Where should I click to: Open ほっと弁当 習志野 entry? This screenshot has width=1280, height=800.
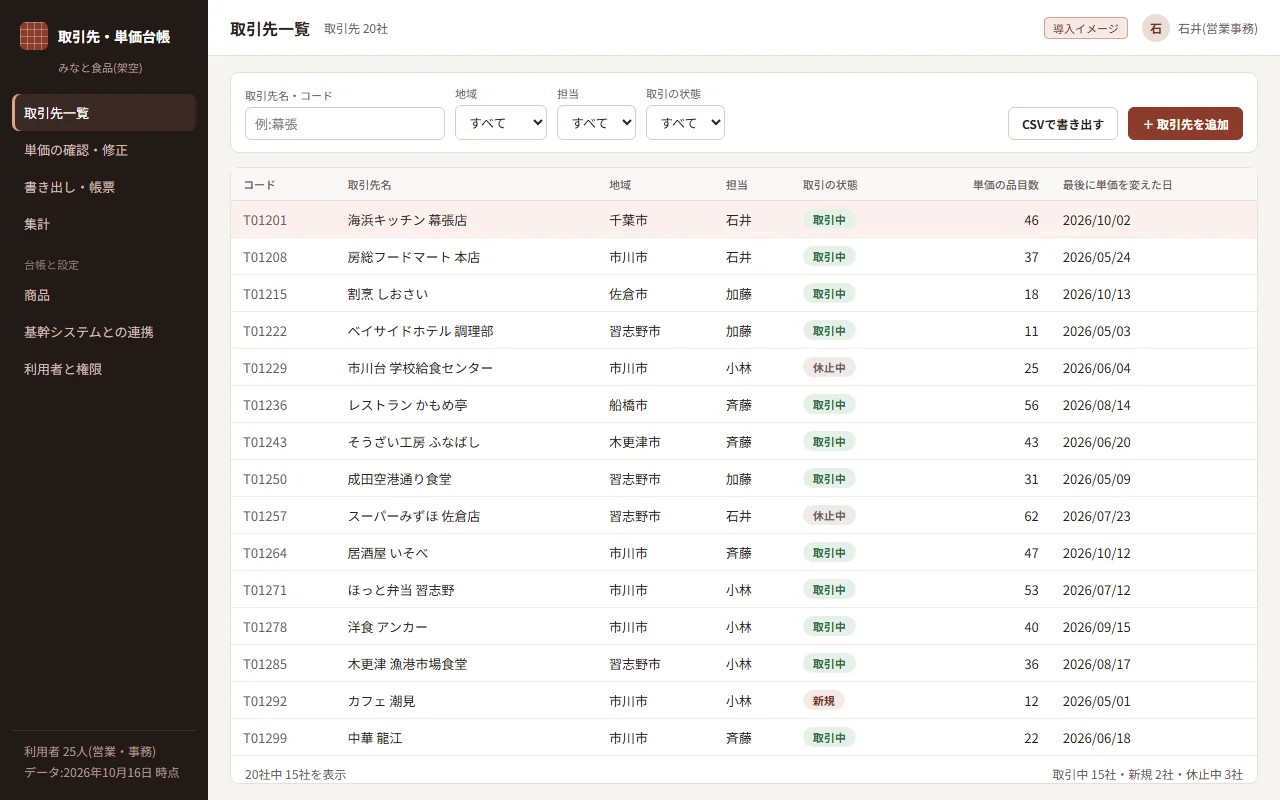744,590
